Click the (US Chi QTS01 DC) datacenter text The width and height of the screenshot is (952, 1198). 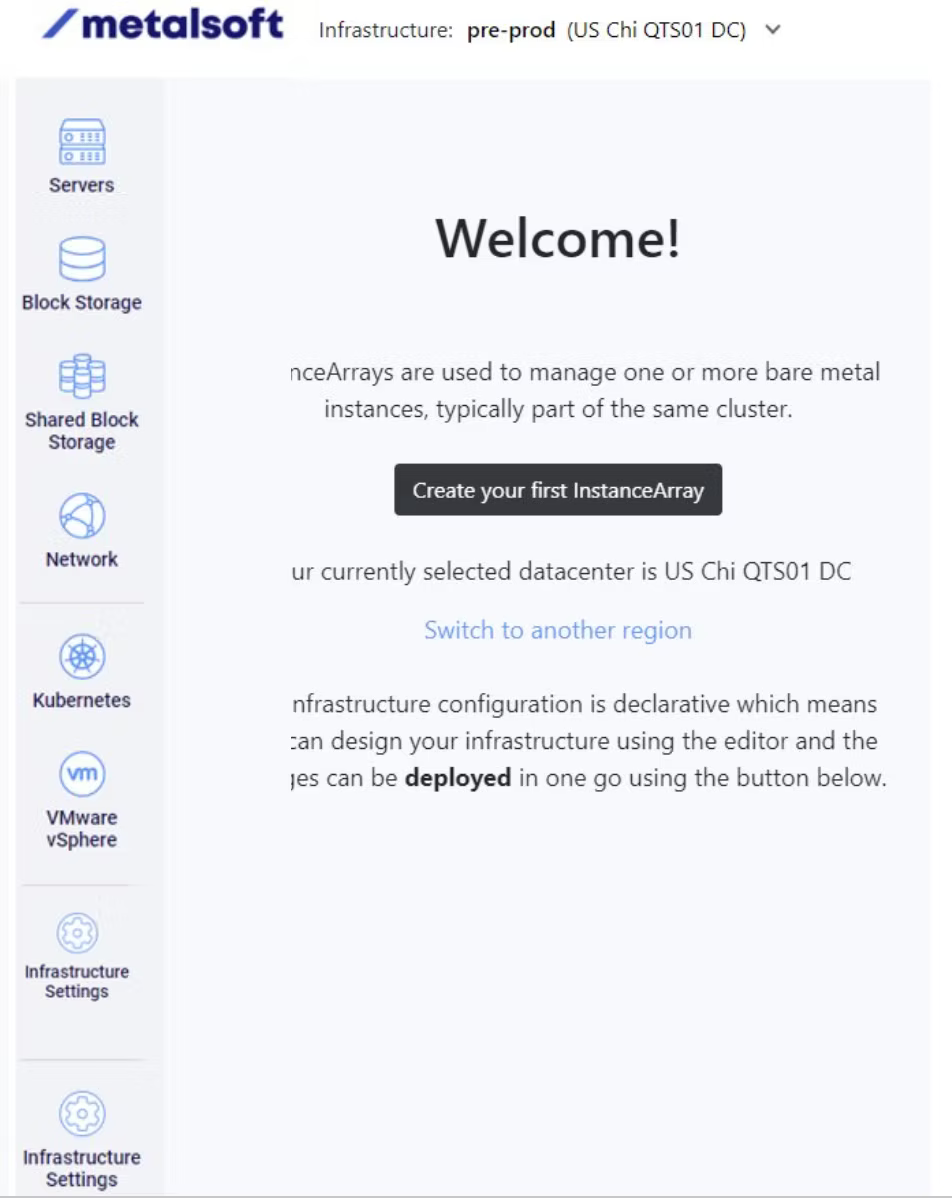[656, 30]
